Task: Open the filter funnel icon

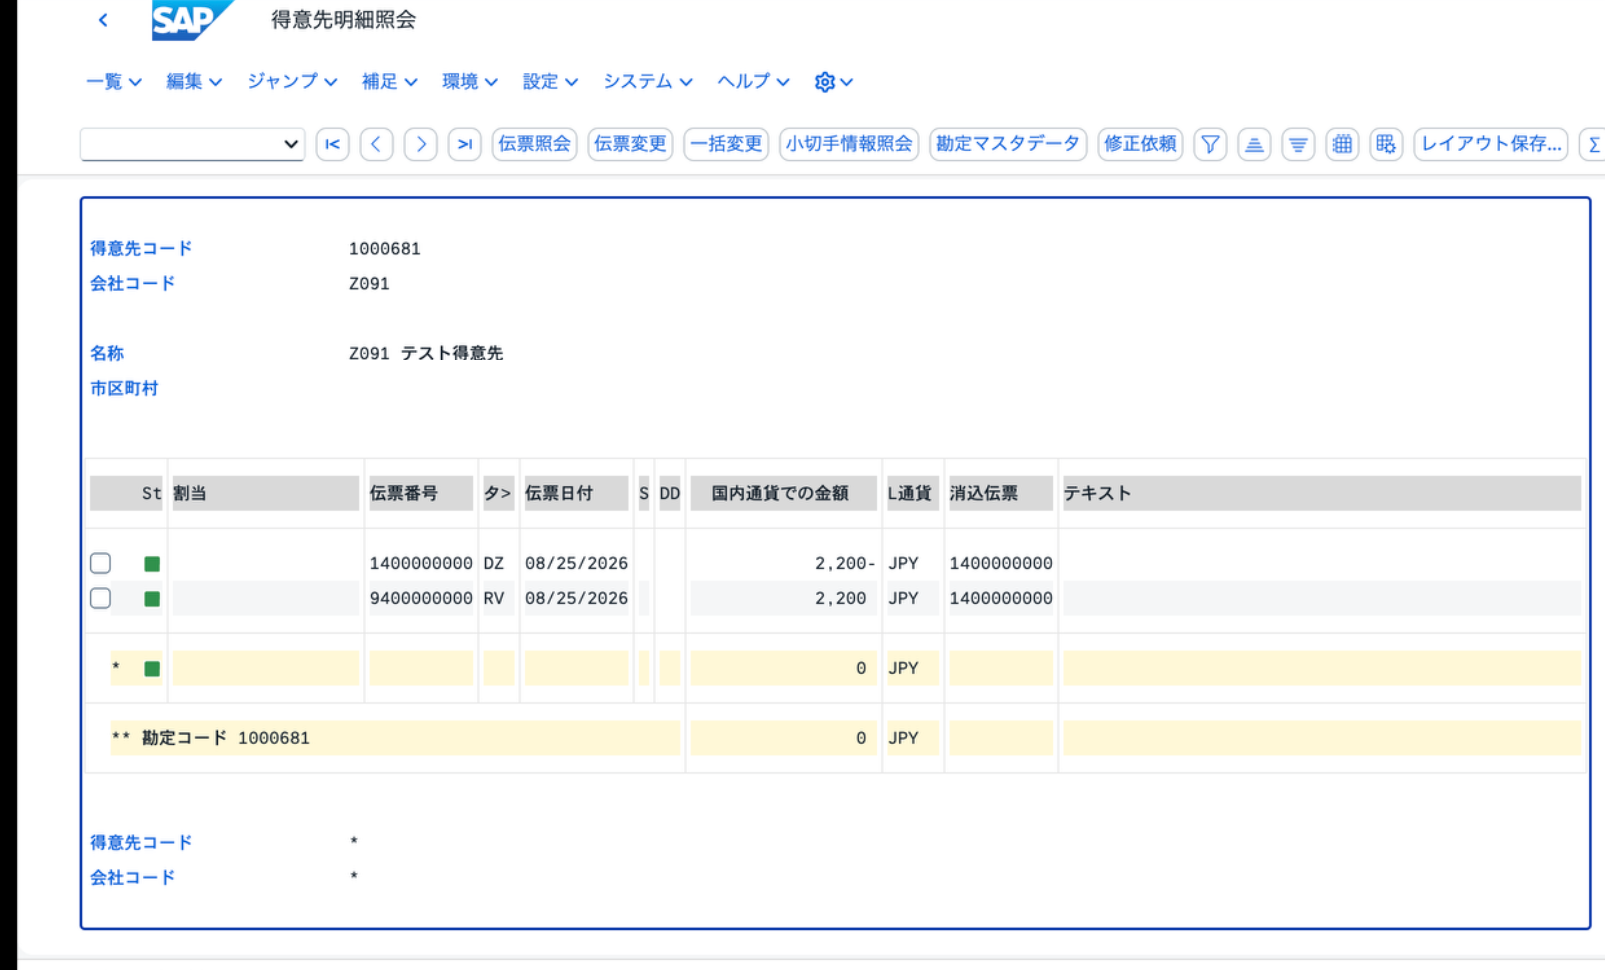Action: [x=1210, y=144]
